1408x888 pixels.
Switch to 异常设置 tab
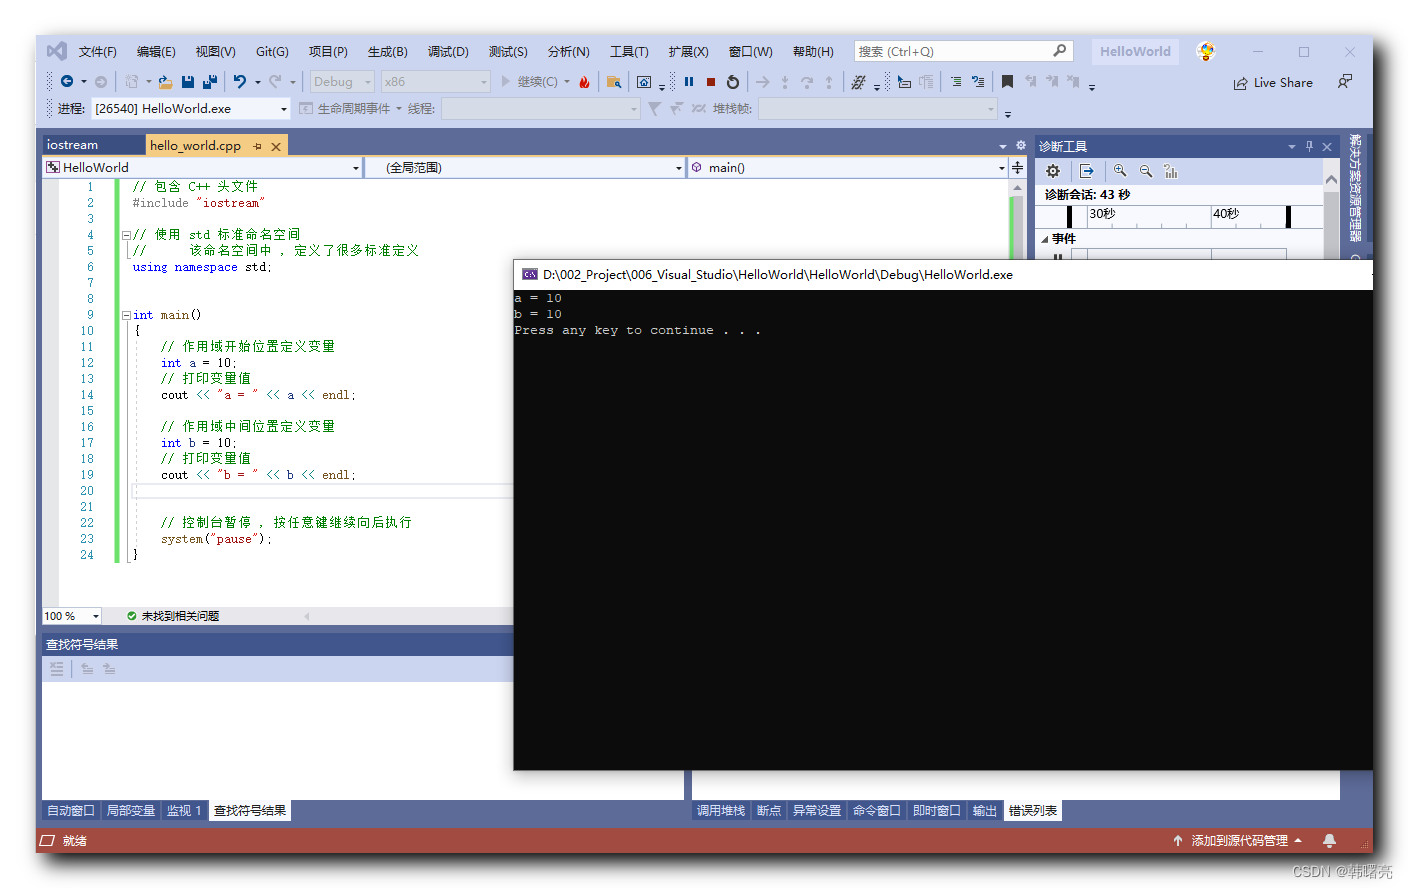817,811
